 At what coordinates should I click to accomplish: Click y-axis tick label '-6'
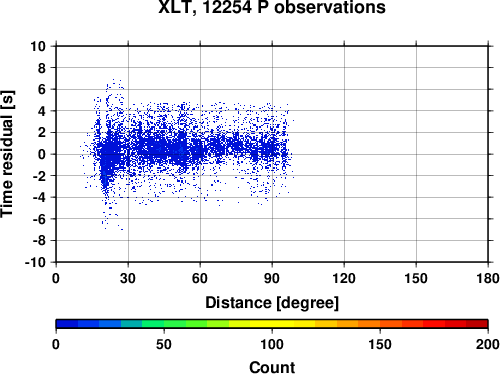[x=39, y=219]
